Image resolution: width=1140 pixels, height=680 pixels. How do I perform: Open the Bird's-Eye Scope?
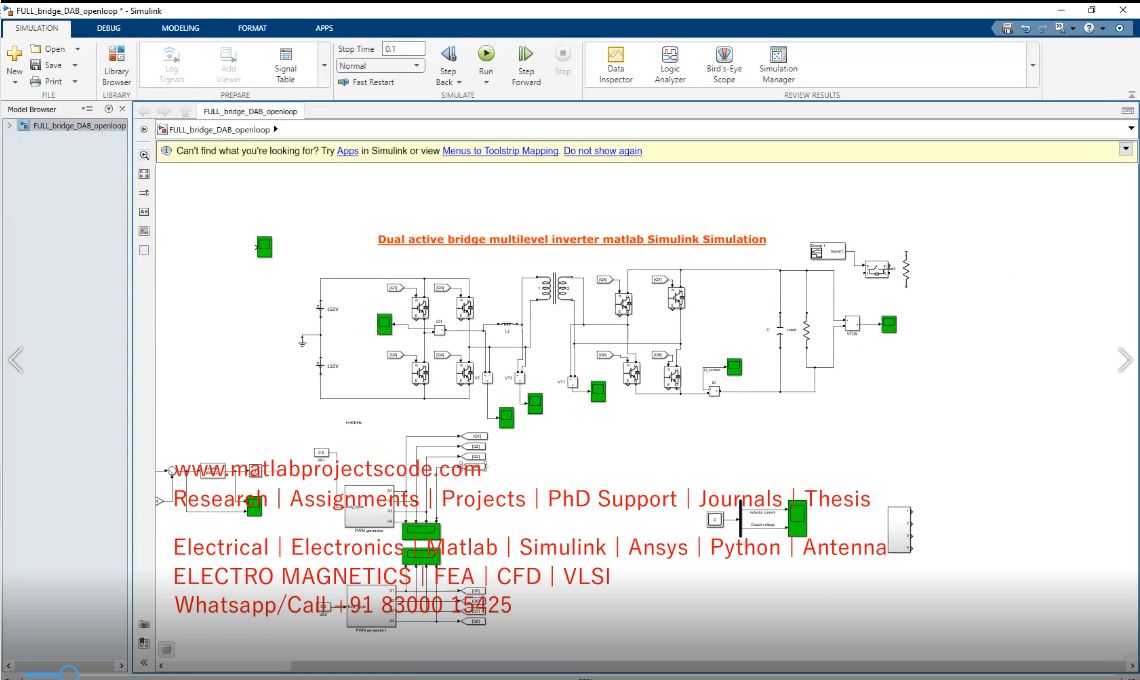click(x=724, y=65)
